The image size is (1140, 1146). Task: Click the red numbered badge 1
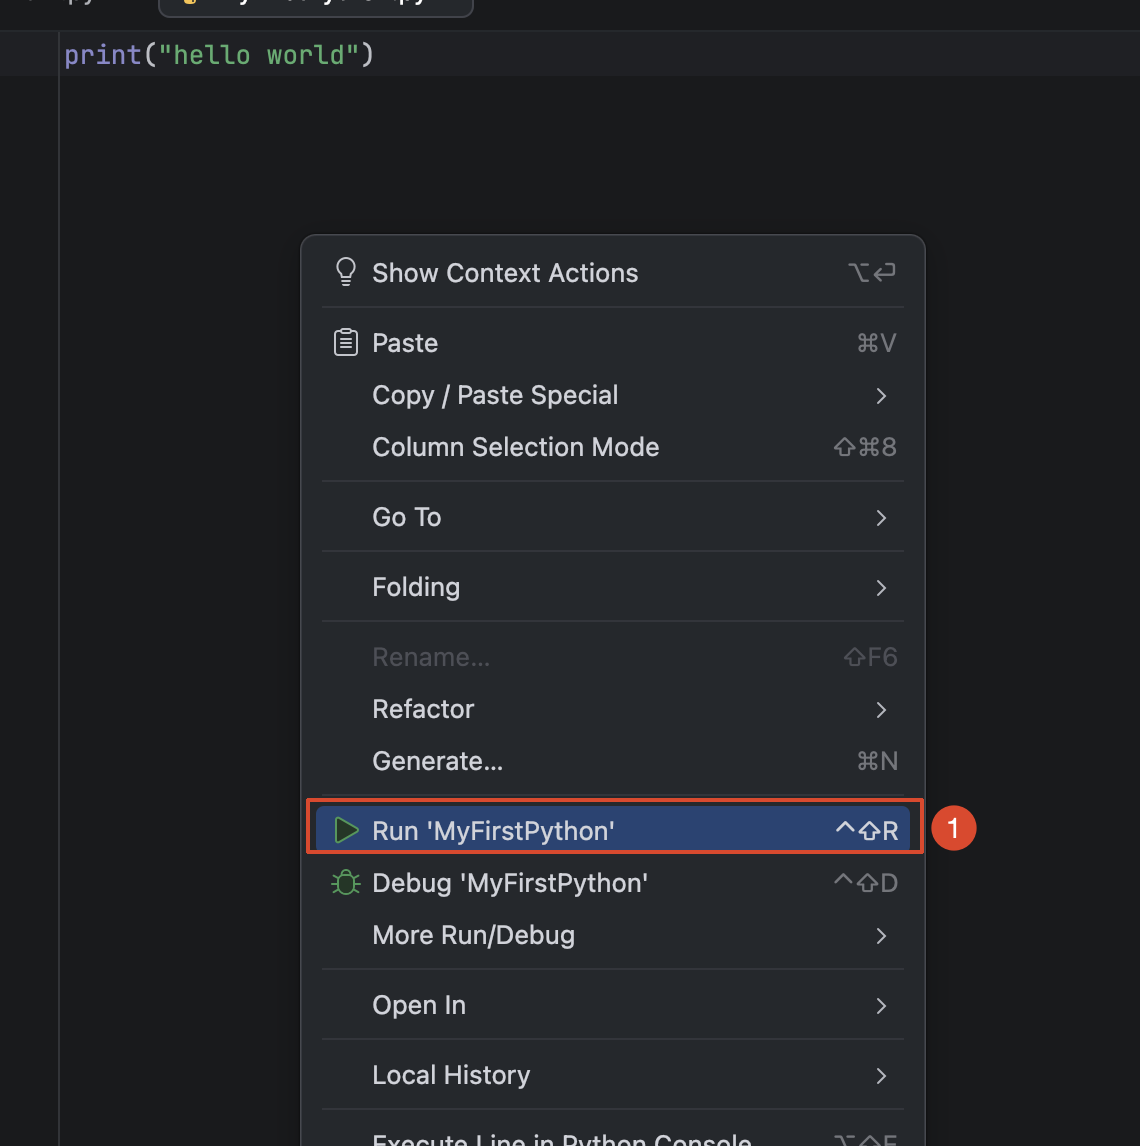click(953, 828)
